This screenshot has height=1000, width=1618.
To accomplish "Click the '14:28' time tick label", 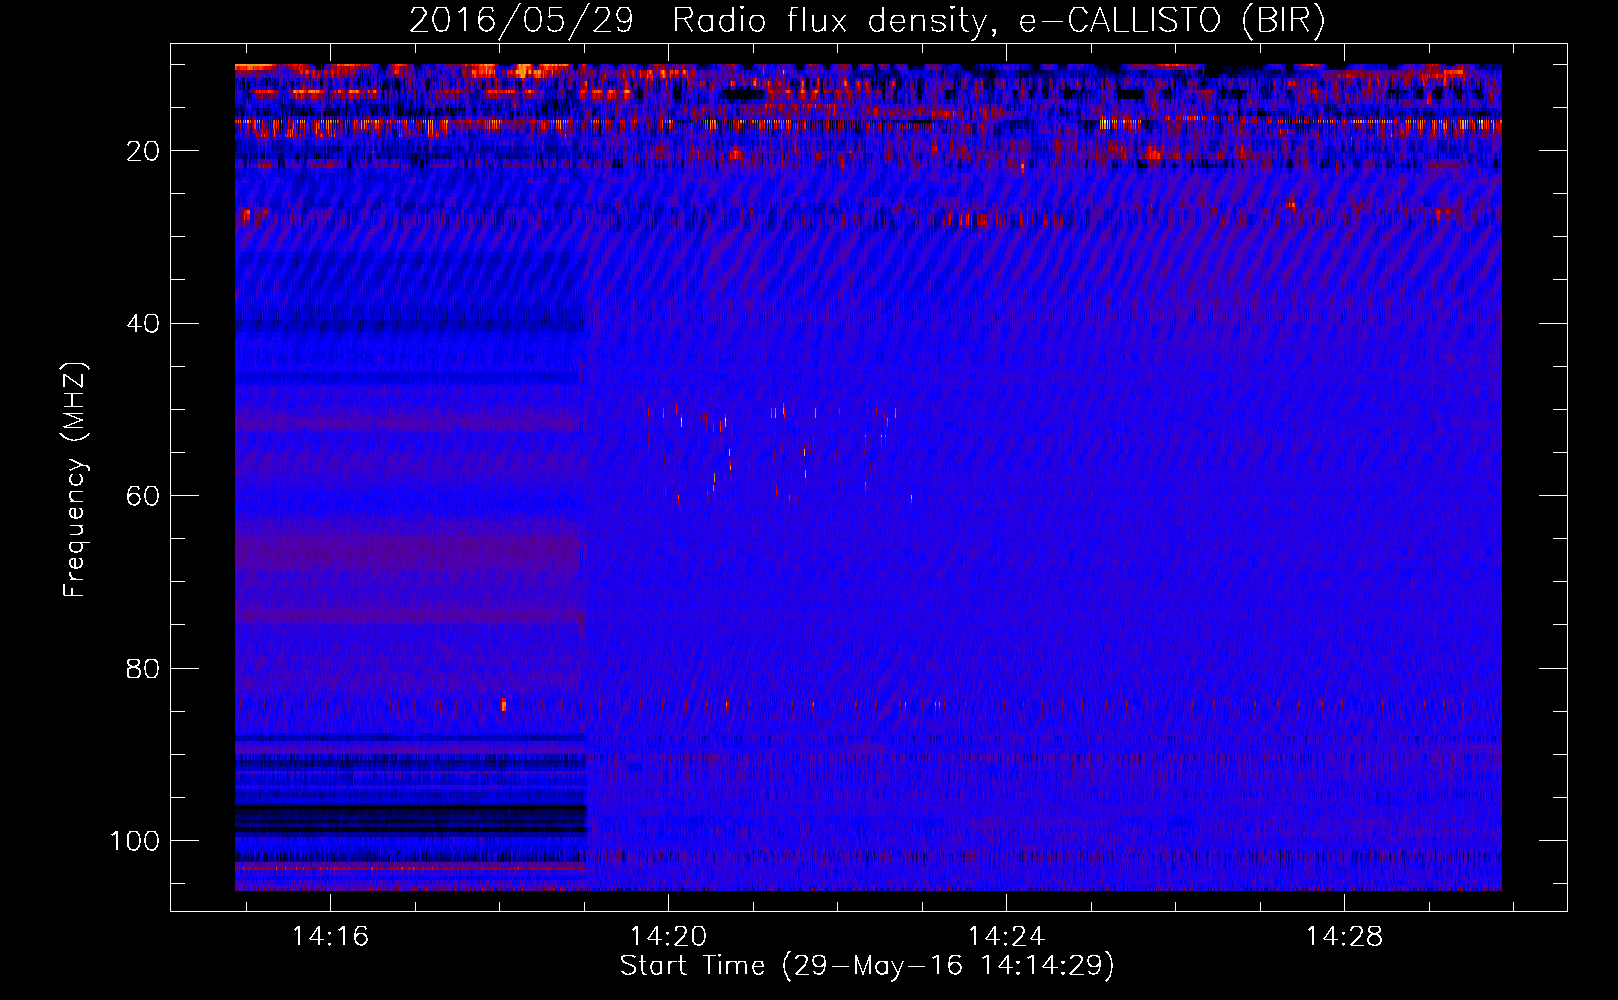I will pyautogui.click(x=1344, y=937).
